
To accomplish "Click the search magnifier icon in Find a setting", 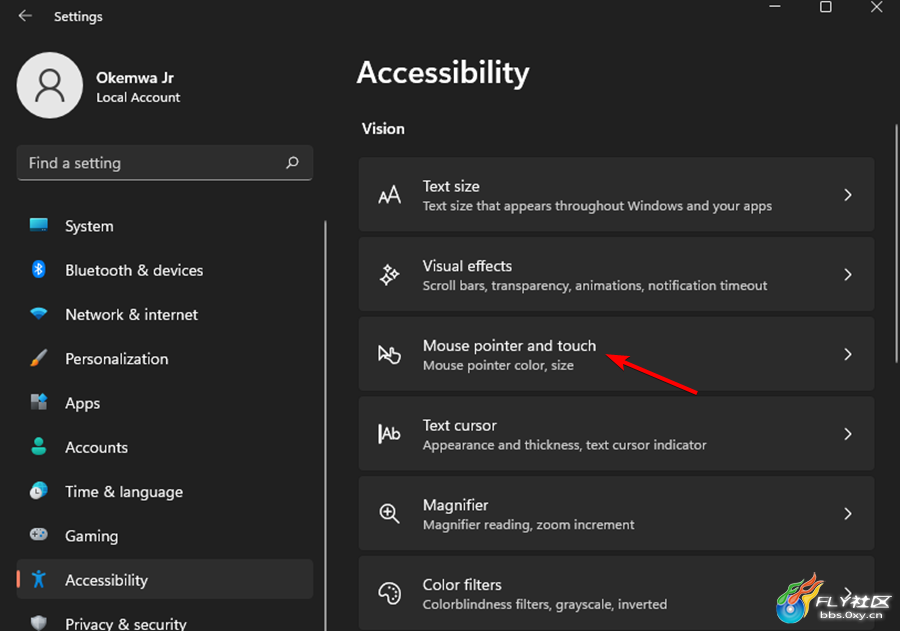I will click(x=292, y=162).
